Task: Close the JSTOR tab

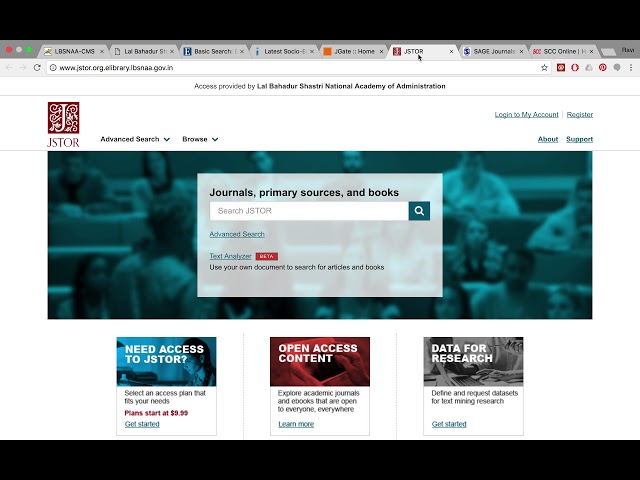Action: click(451, 51)
